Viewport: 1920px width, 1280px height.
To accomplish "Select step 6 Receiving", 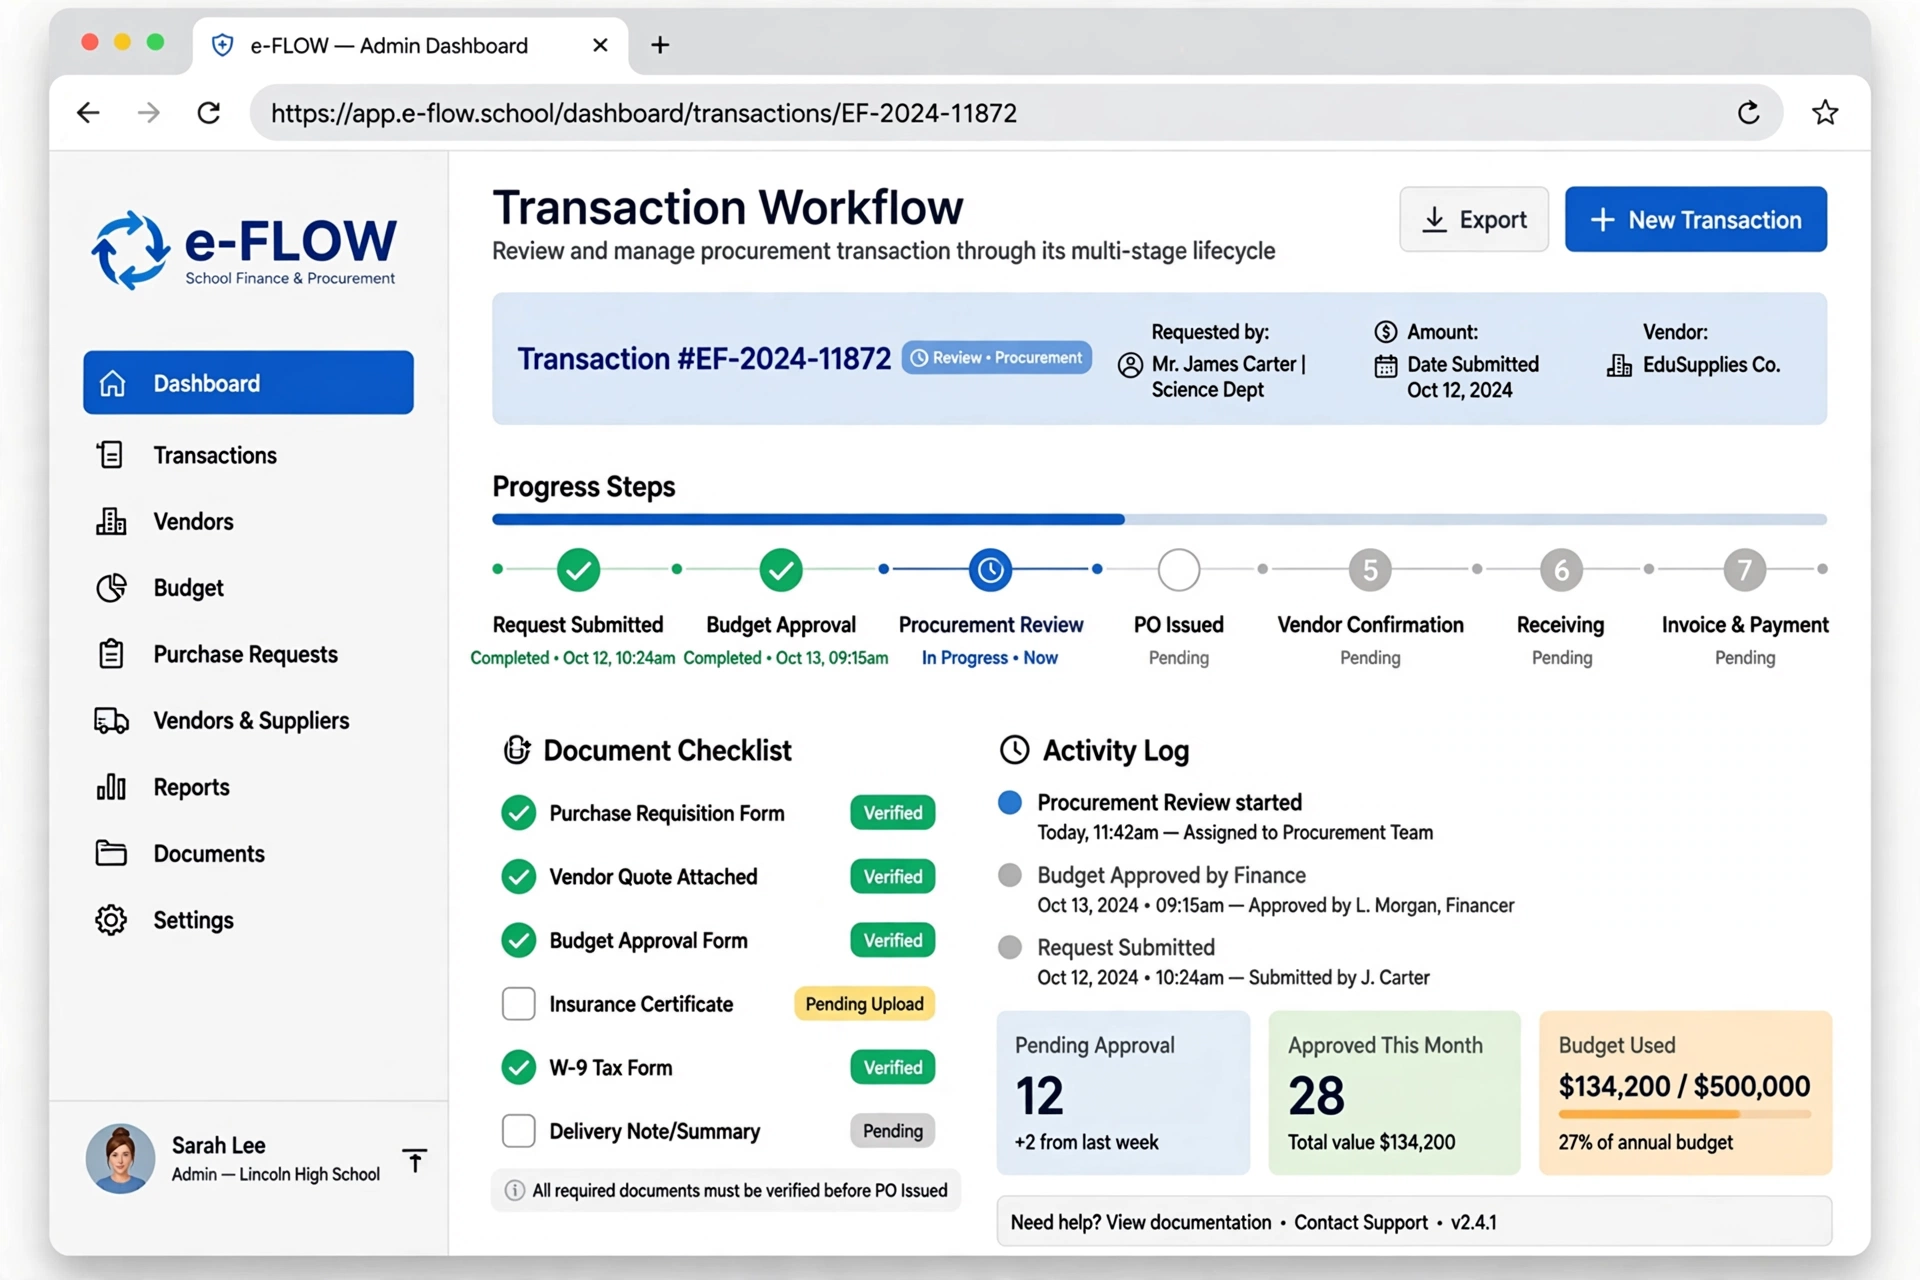I will tap(1561, 569).
